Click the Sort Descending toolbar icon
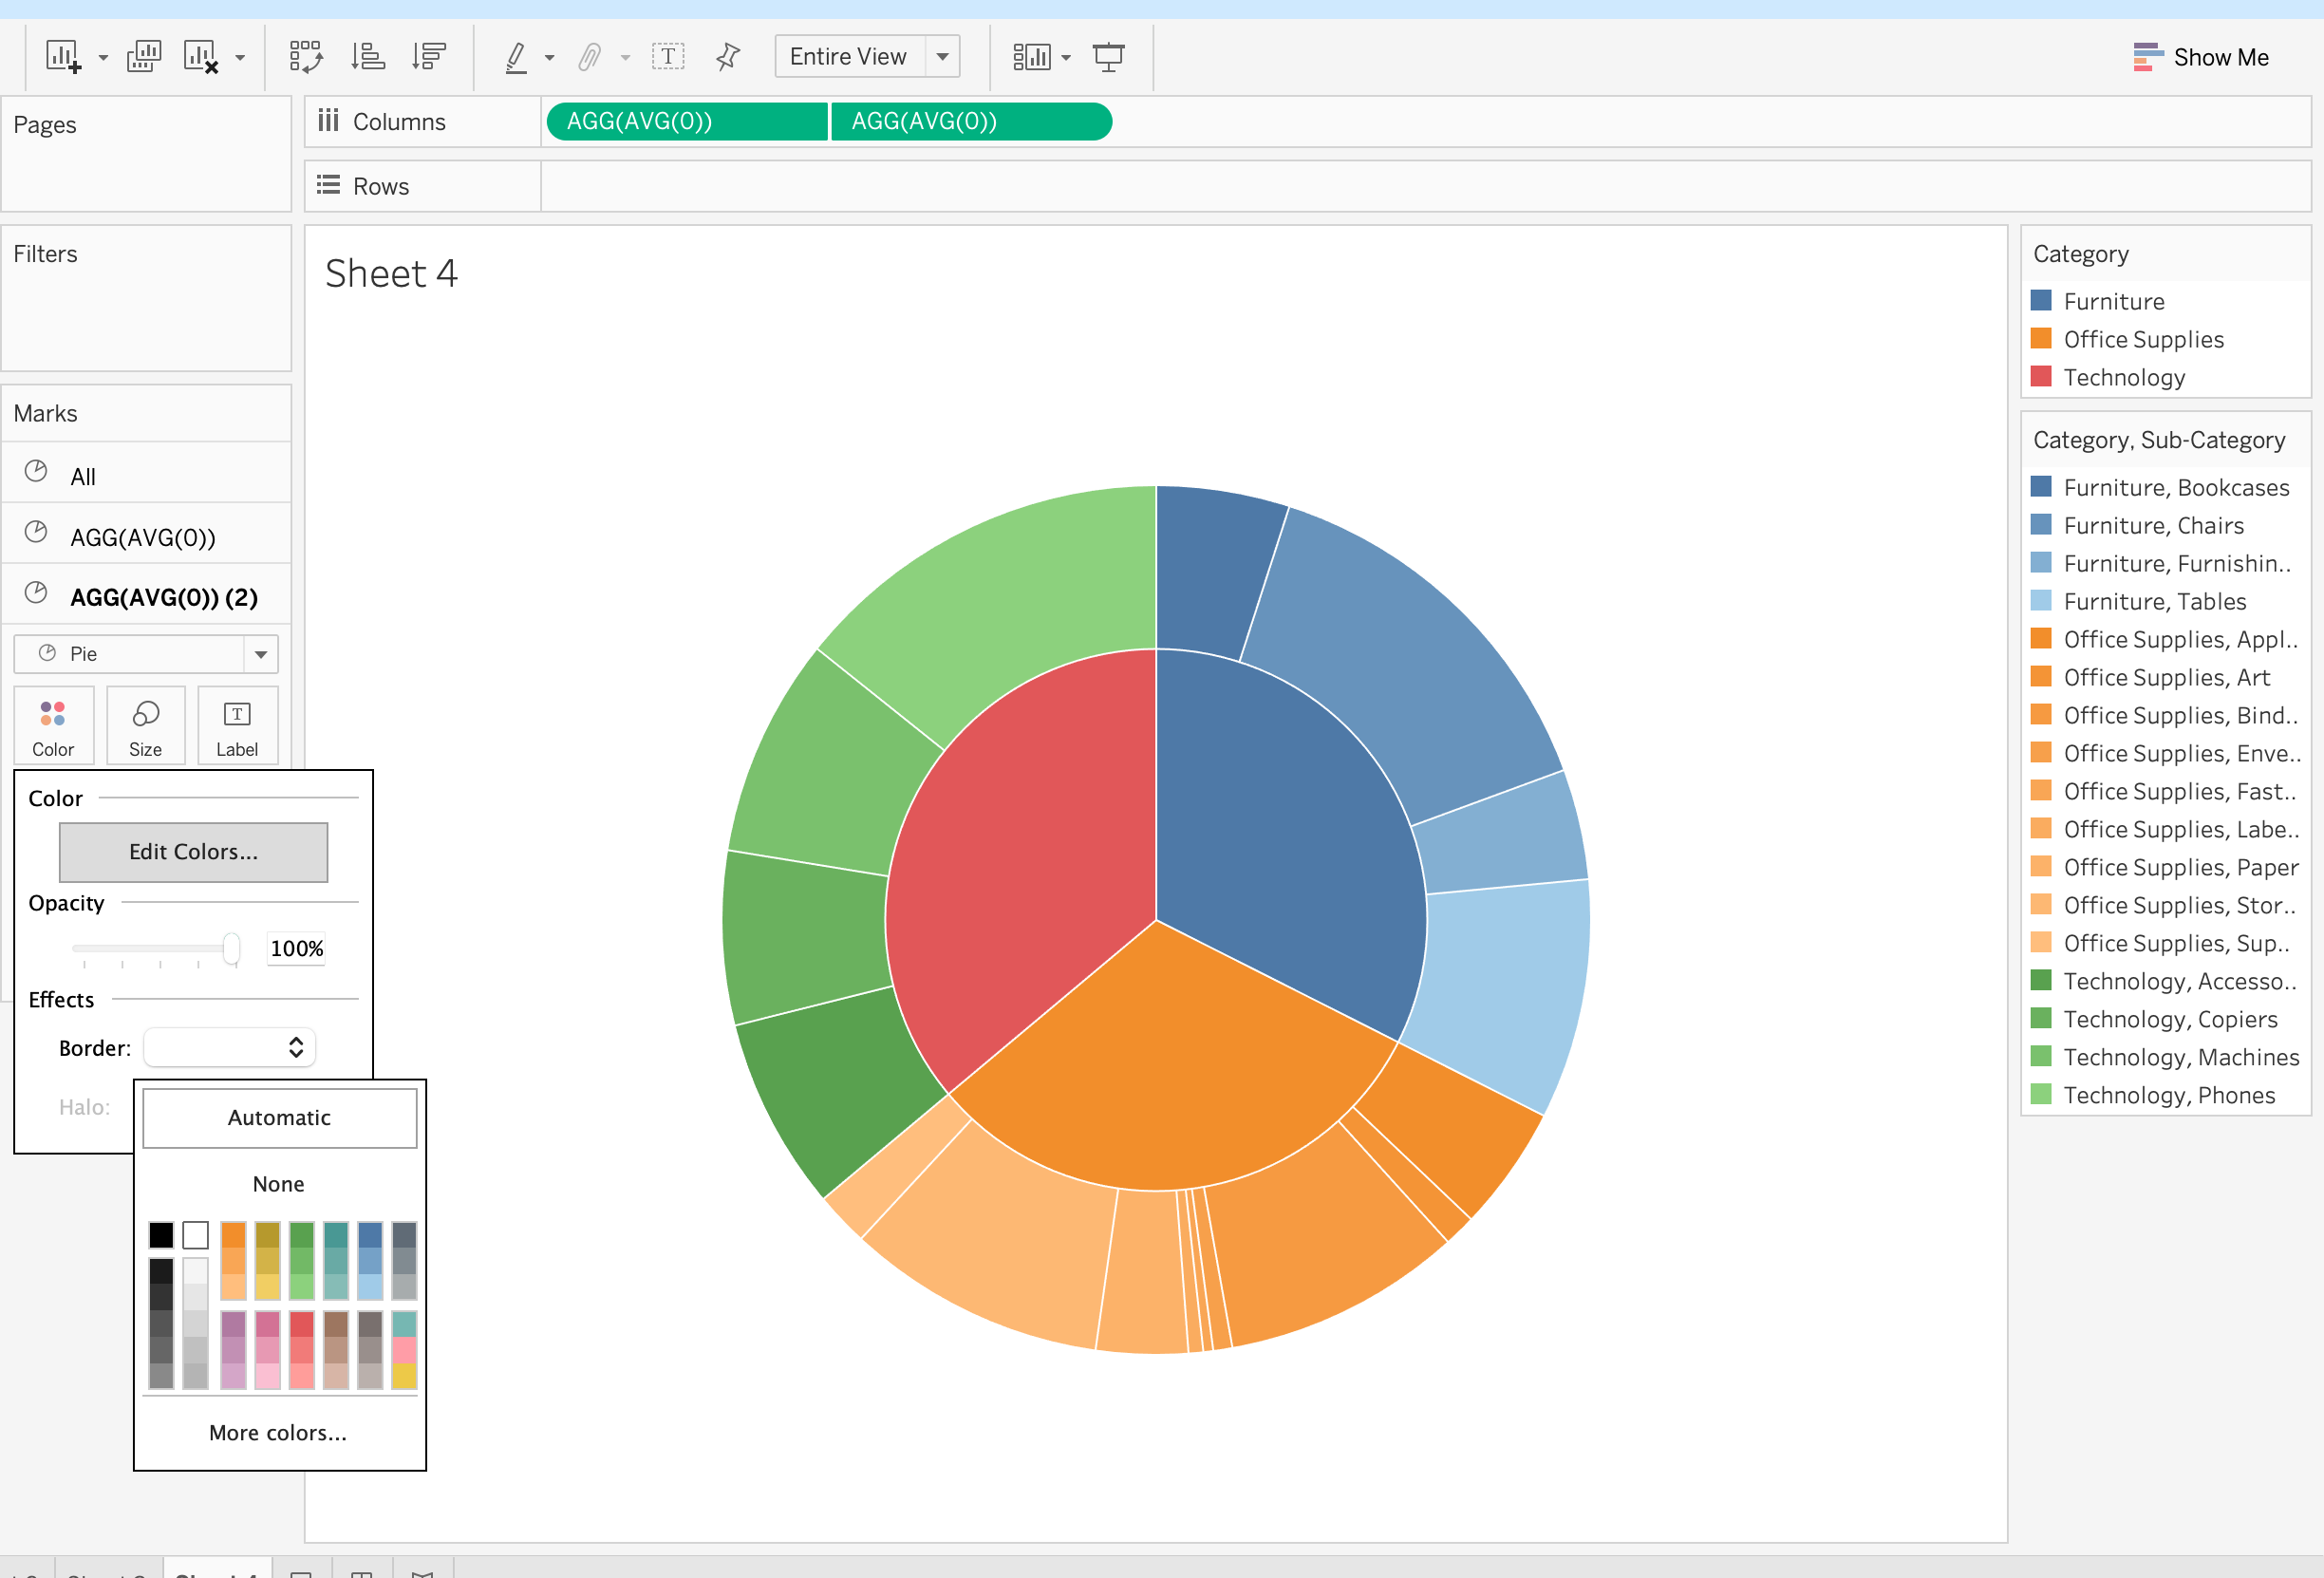Screen dimensions: 2324x1578 429,57
